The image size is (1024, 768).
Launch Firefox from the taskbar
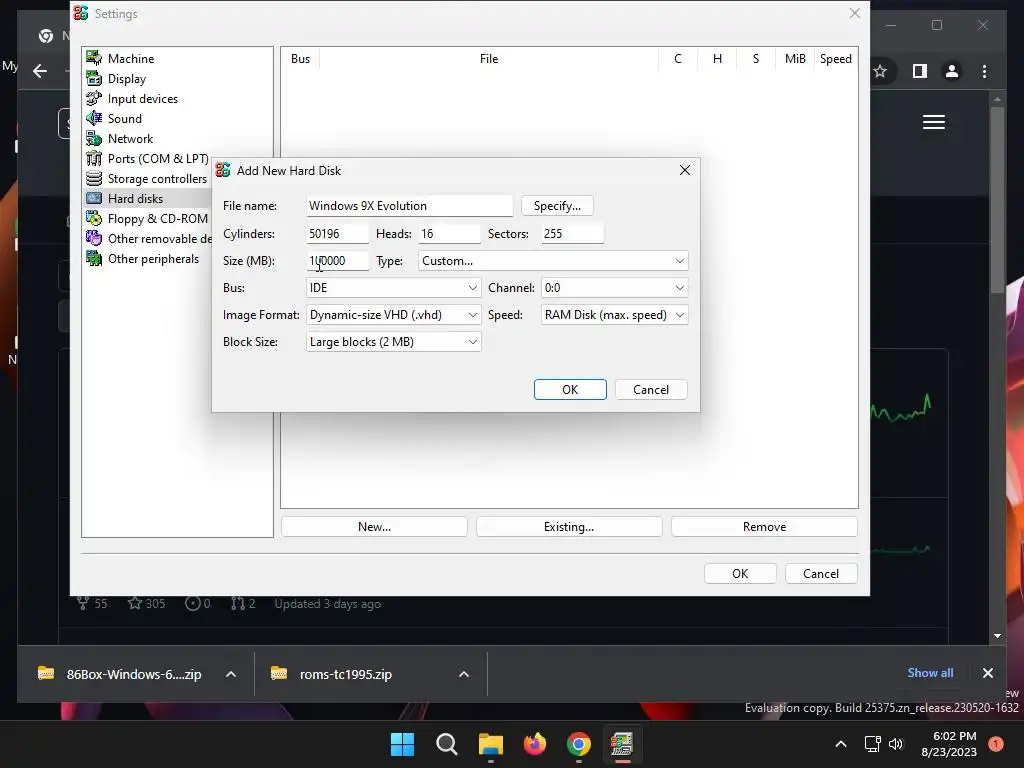(535, 744)
